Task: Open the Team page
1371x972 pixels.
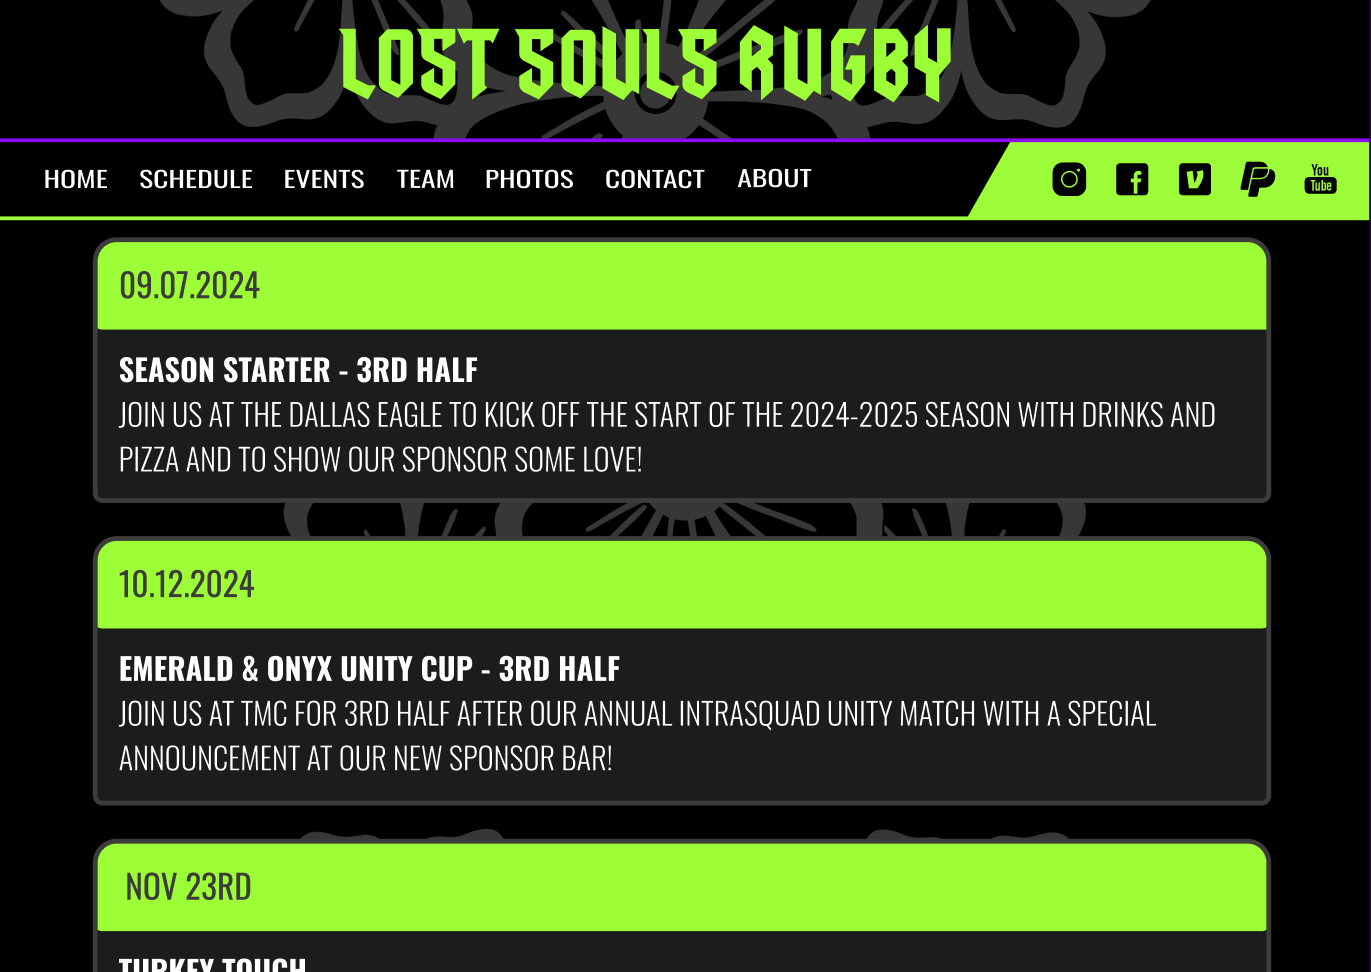Action: pos(425,180)
